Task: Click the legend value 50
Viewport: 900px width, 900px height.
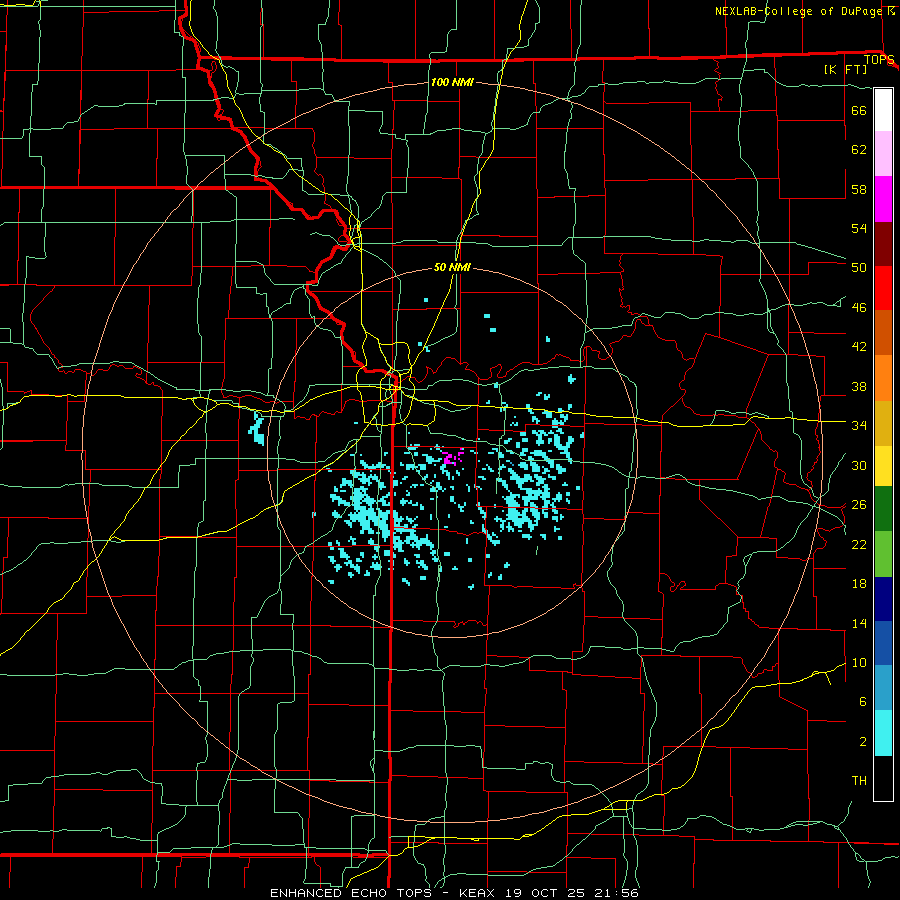Action: pos(859,268)
